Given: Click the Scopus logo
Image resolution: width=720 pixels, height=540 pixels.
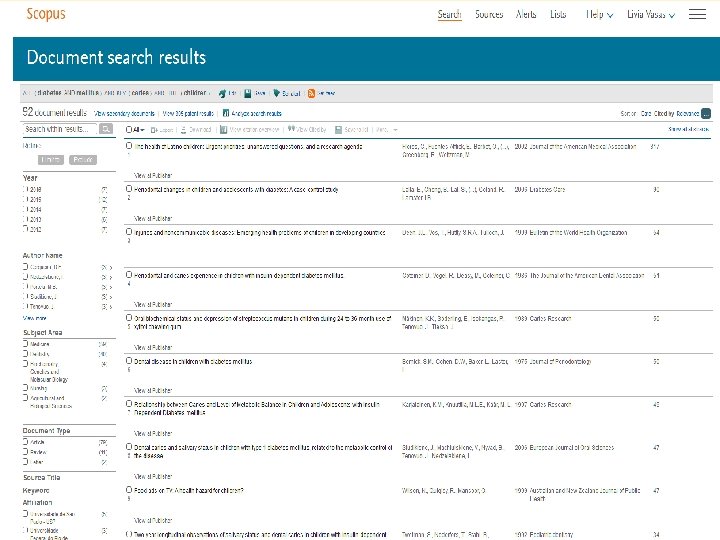Looking at the screenshot, I should 46,14.
